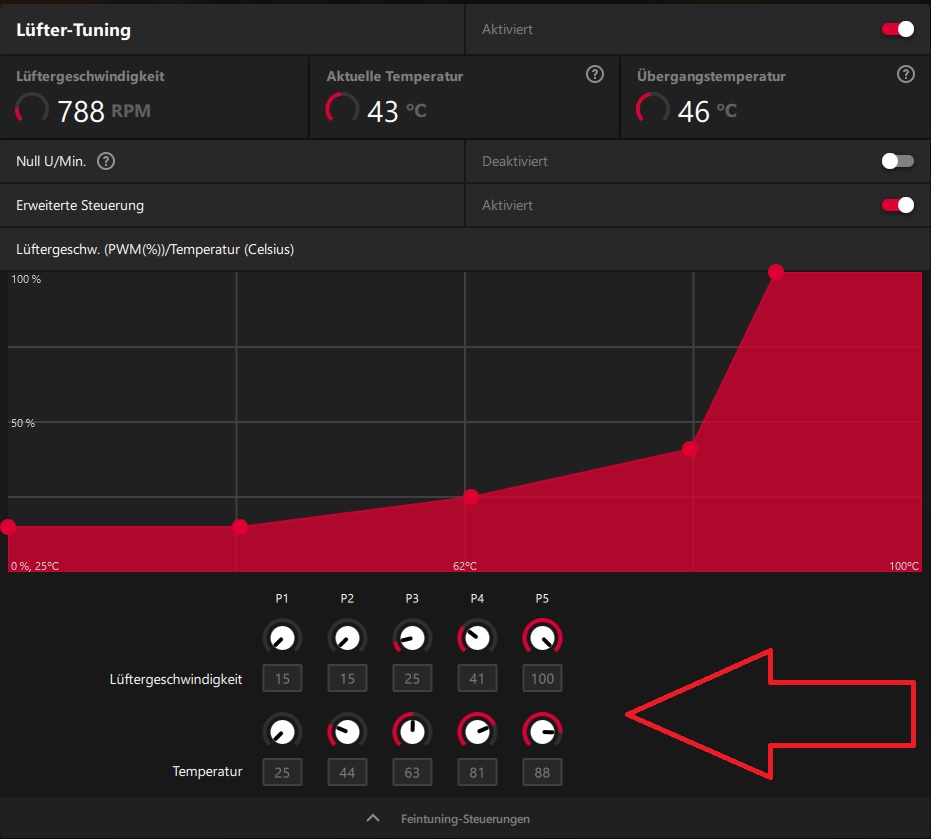Click Aktiviert text beside Lüfter-Tuning
Viewport: 931px width, 839px height.
507,30
